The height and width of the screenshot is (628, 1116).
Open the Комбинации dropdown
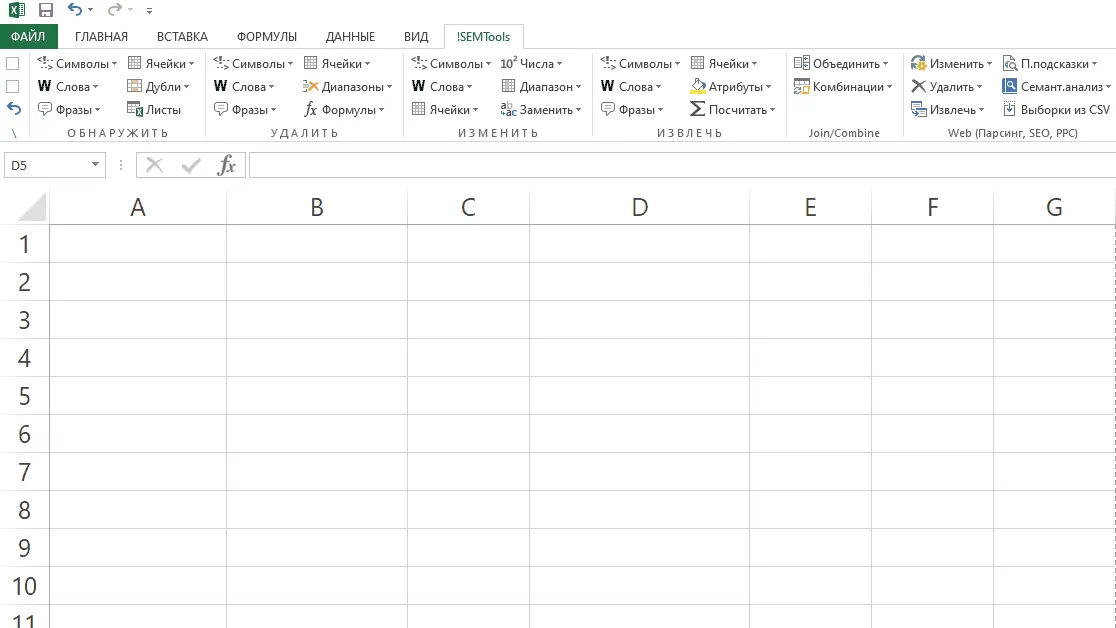pos(843,86)
